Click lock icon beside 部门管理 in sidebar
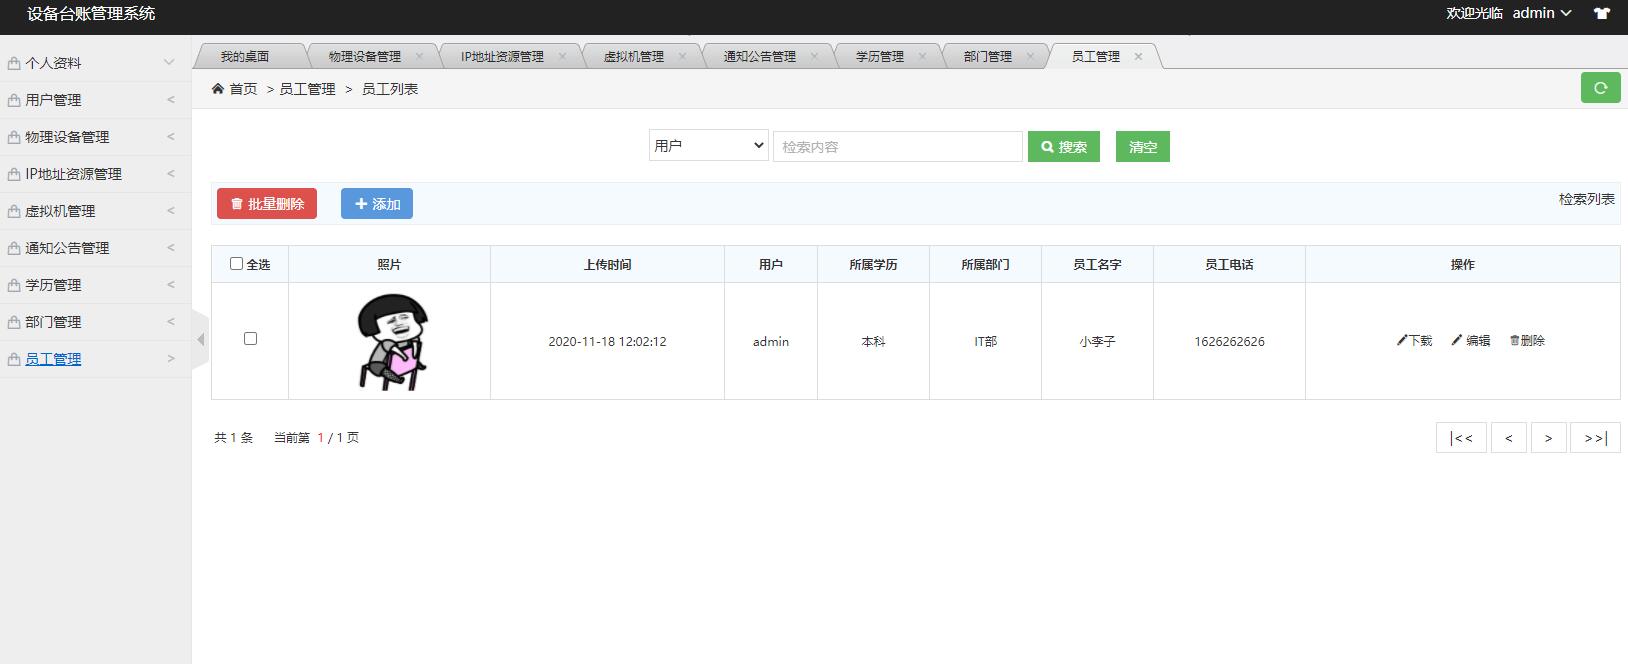This screenshot has height=664, width=1628. (14, 322)
